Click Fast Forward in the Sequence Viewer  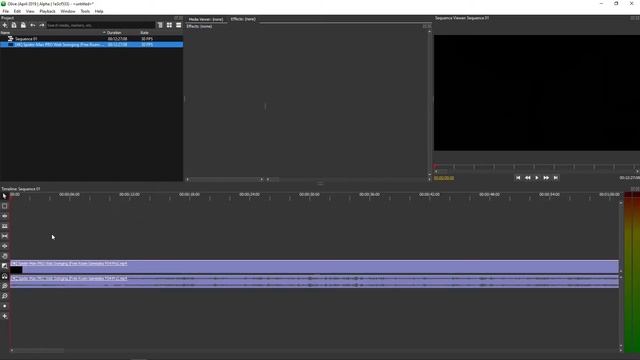tap(546, 178)
